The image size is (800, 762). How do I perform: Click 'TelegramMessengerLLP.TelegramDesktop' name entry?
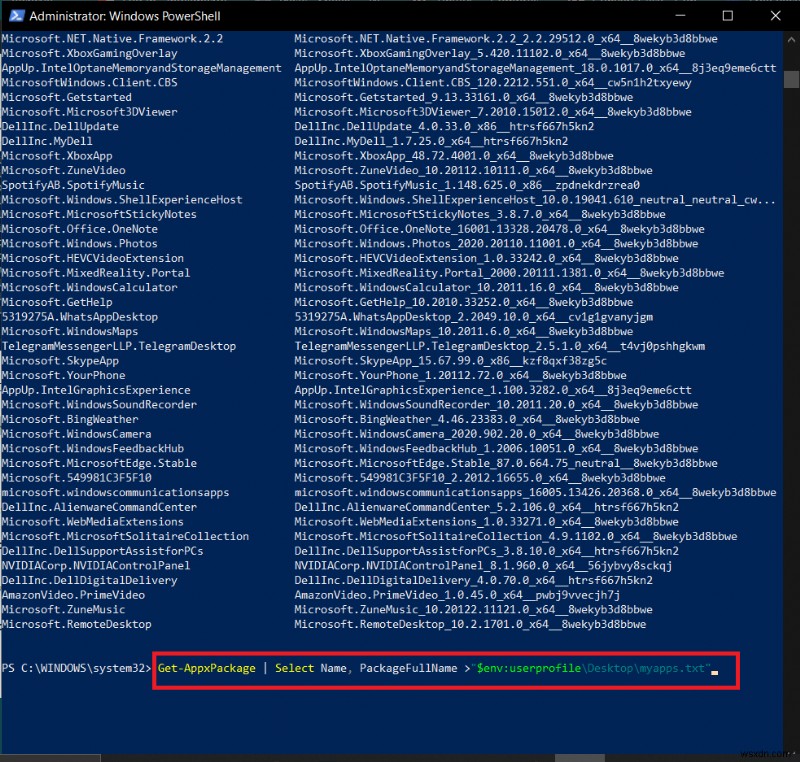point(119,346)
